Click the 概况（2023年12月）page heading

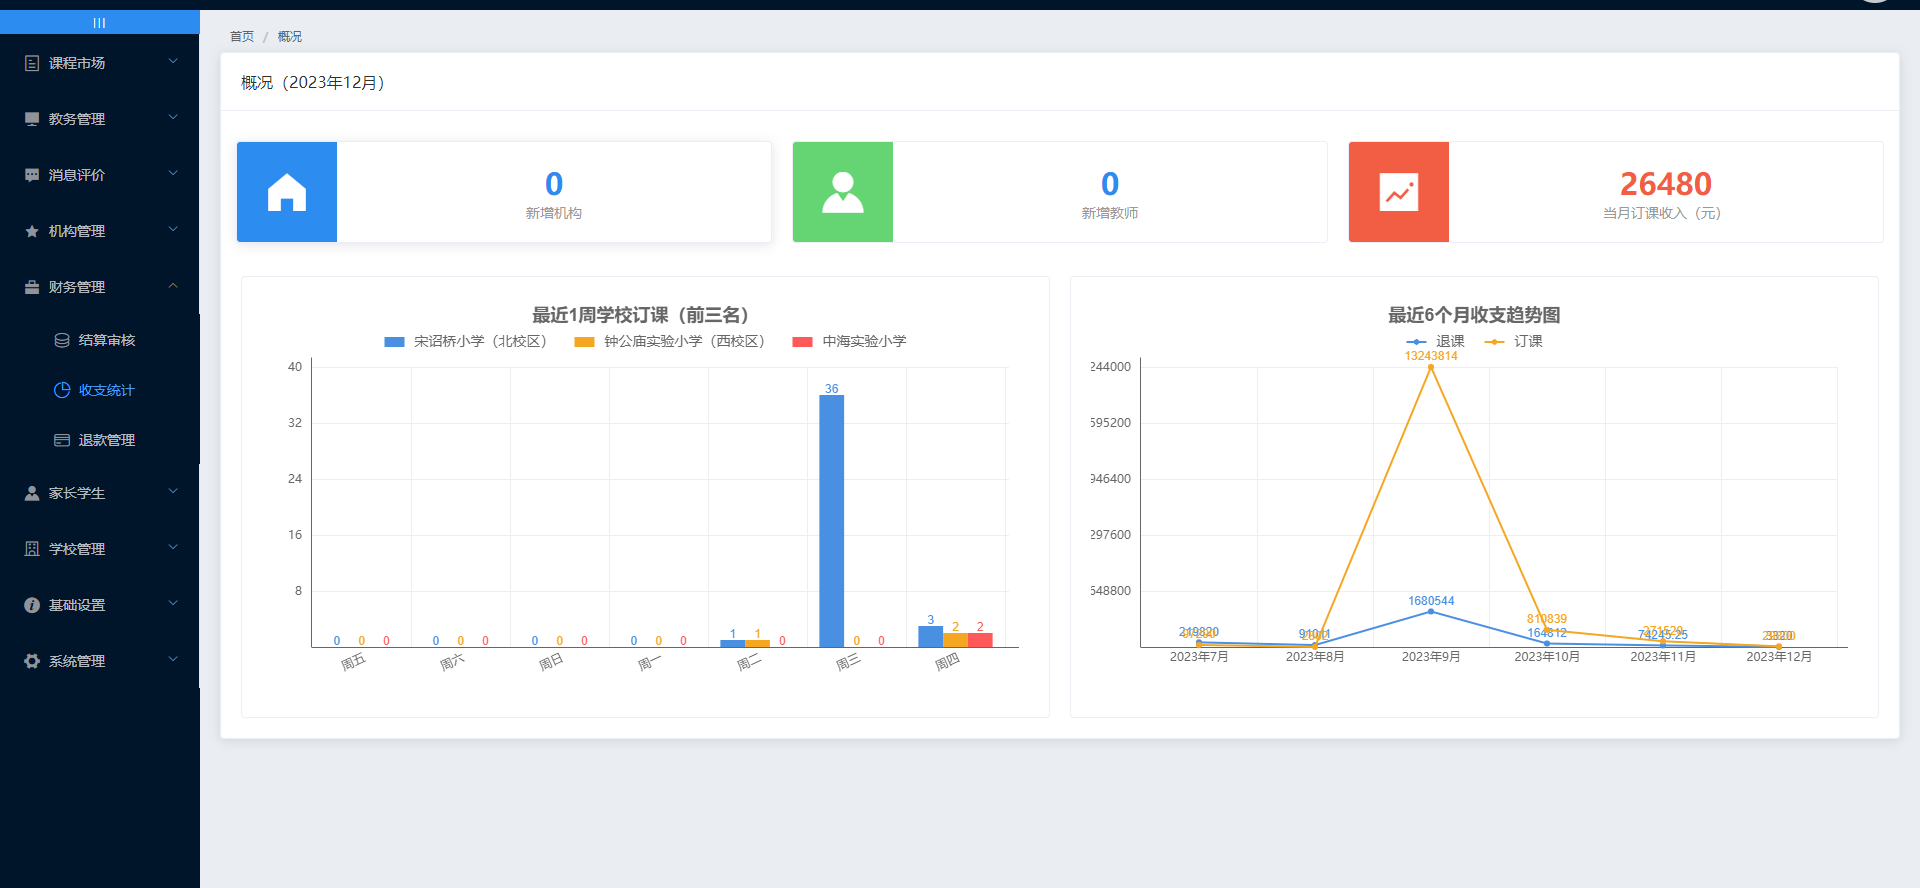(x=316, y=83)
